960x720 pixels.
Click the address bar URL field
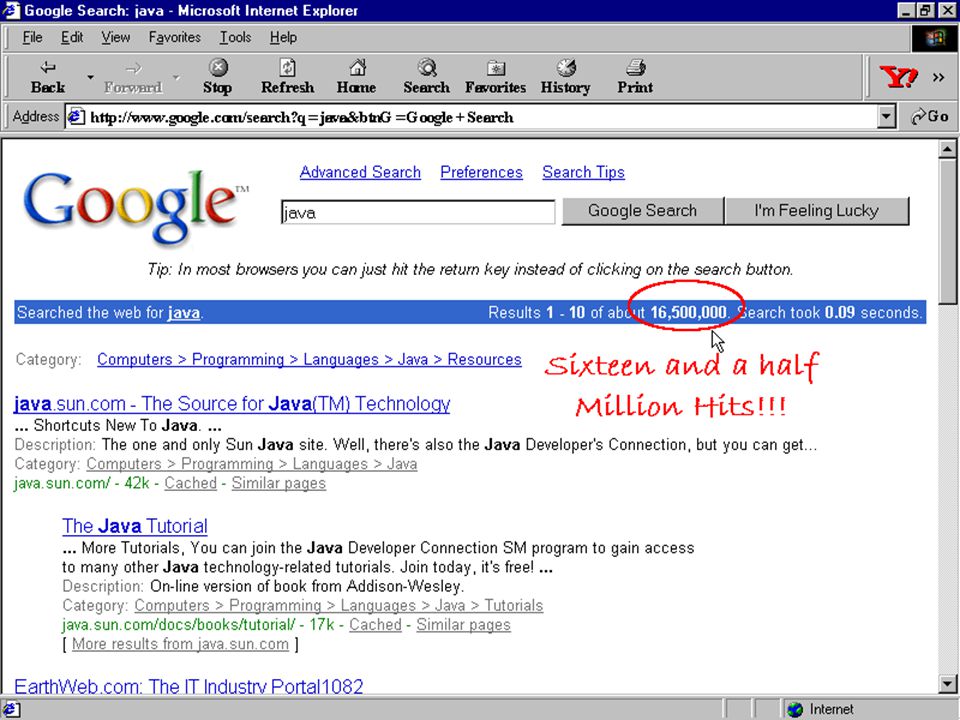(x=471, y=116)
